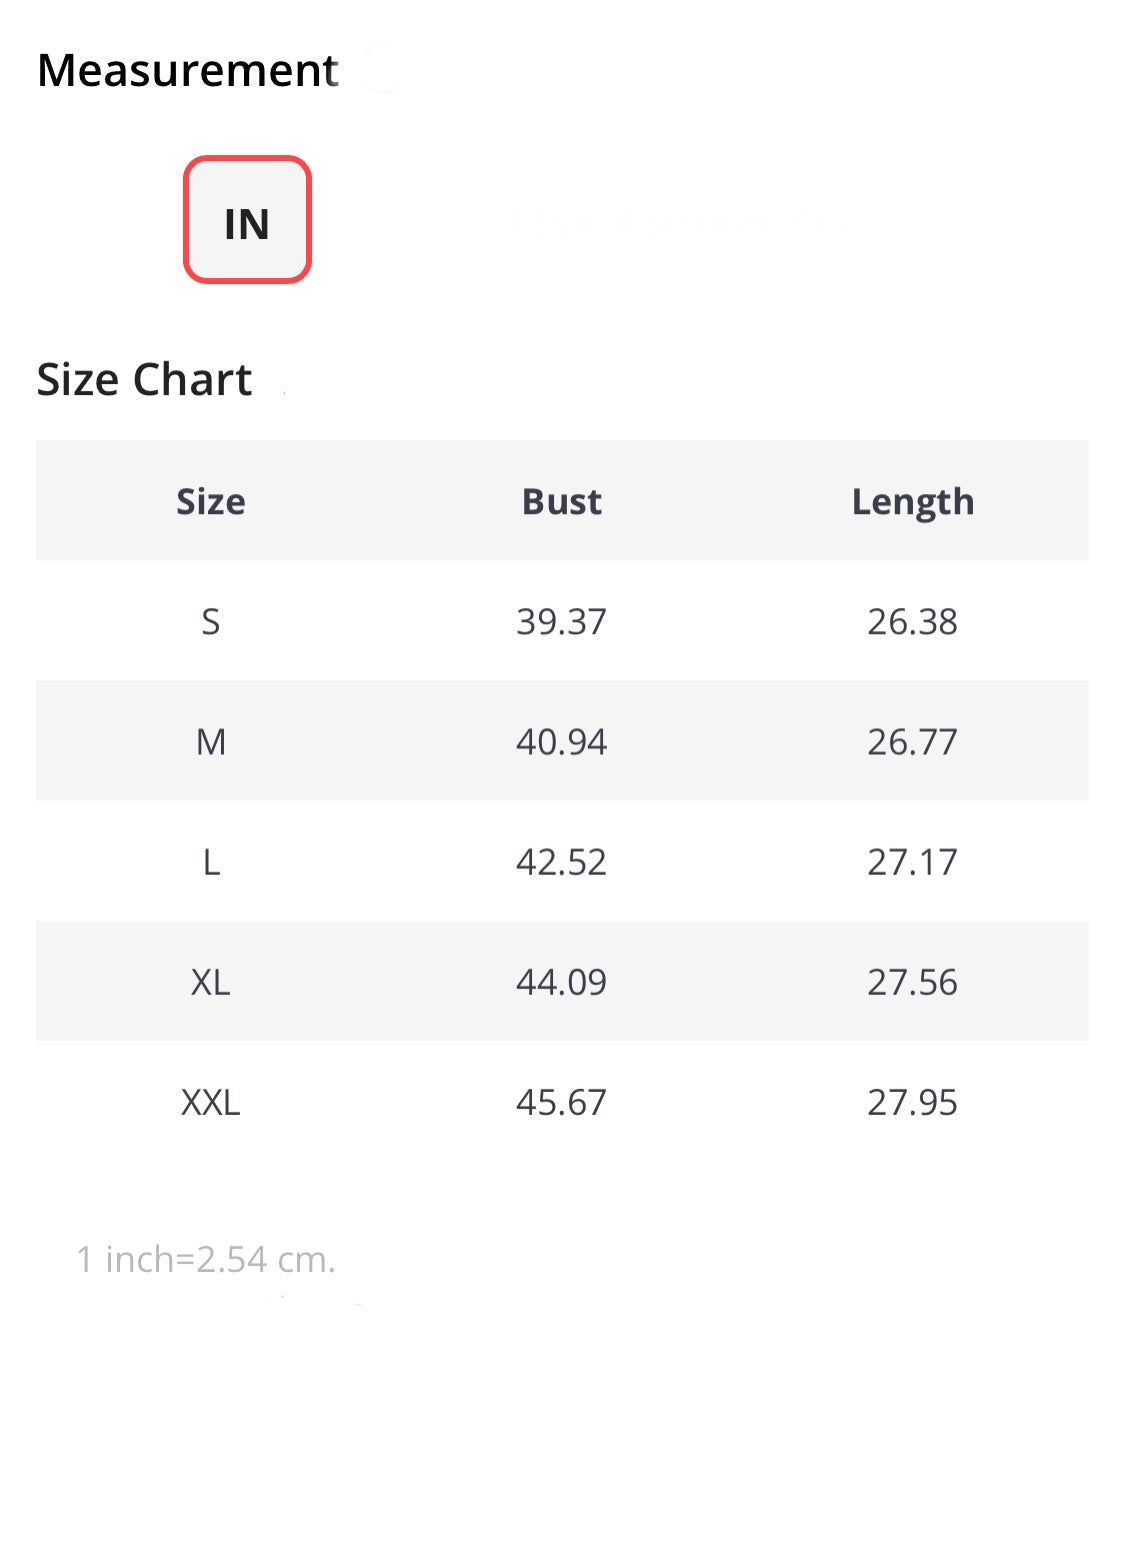The height and width of the screenshot is (1548, 1125).
Task: Click the 1 inch=2.54 cm note
Action: pyautogui.click(x=206, y=1259)
